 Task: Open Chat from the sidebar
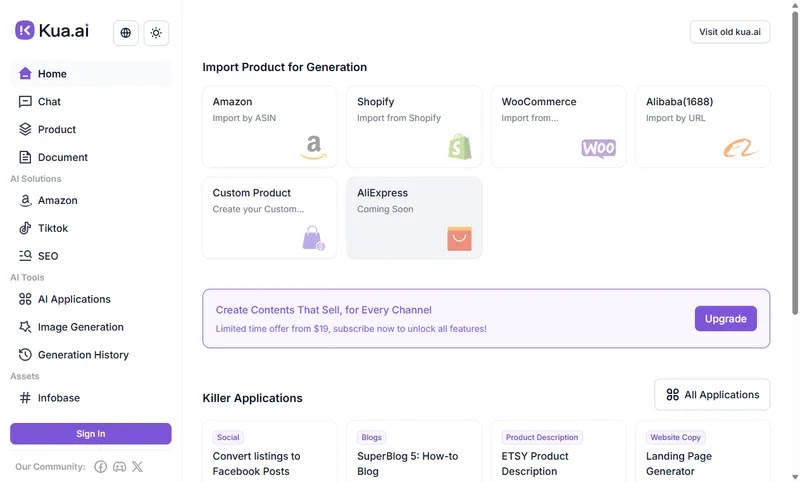coord(91,102)
